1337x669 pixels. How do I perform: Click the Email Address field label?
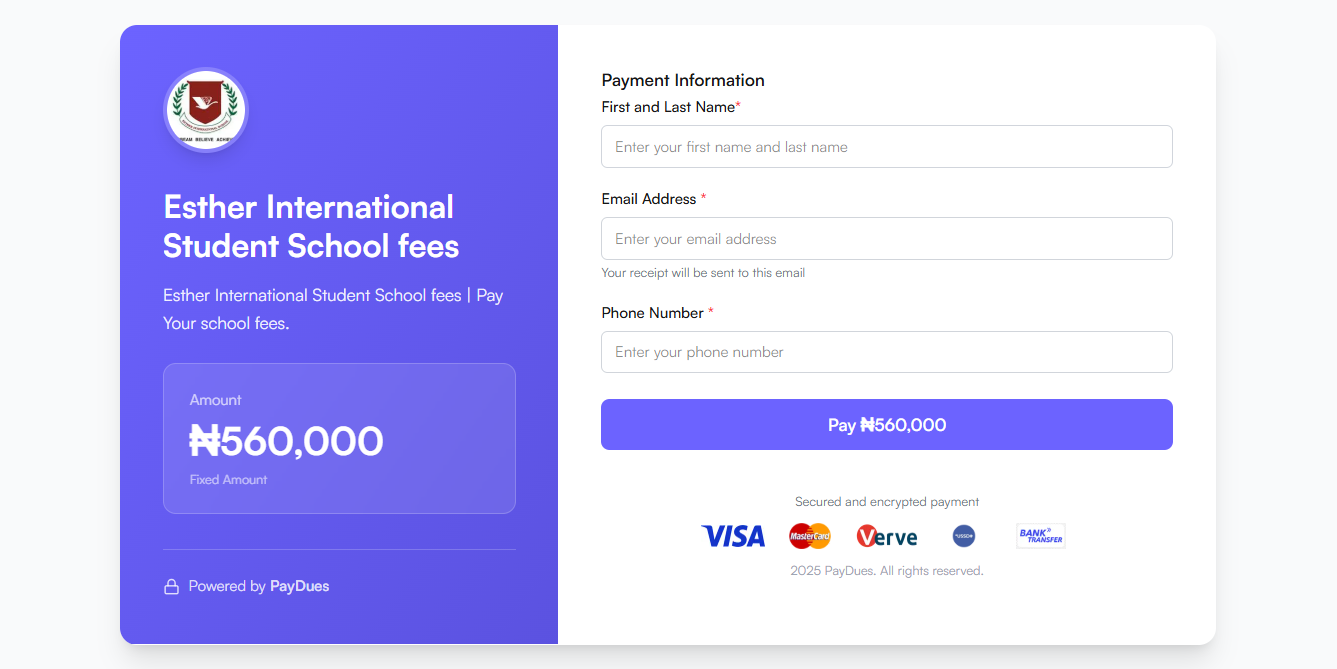pyautogui.click(x=649, y=199)
